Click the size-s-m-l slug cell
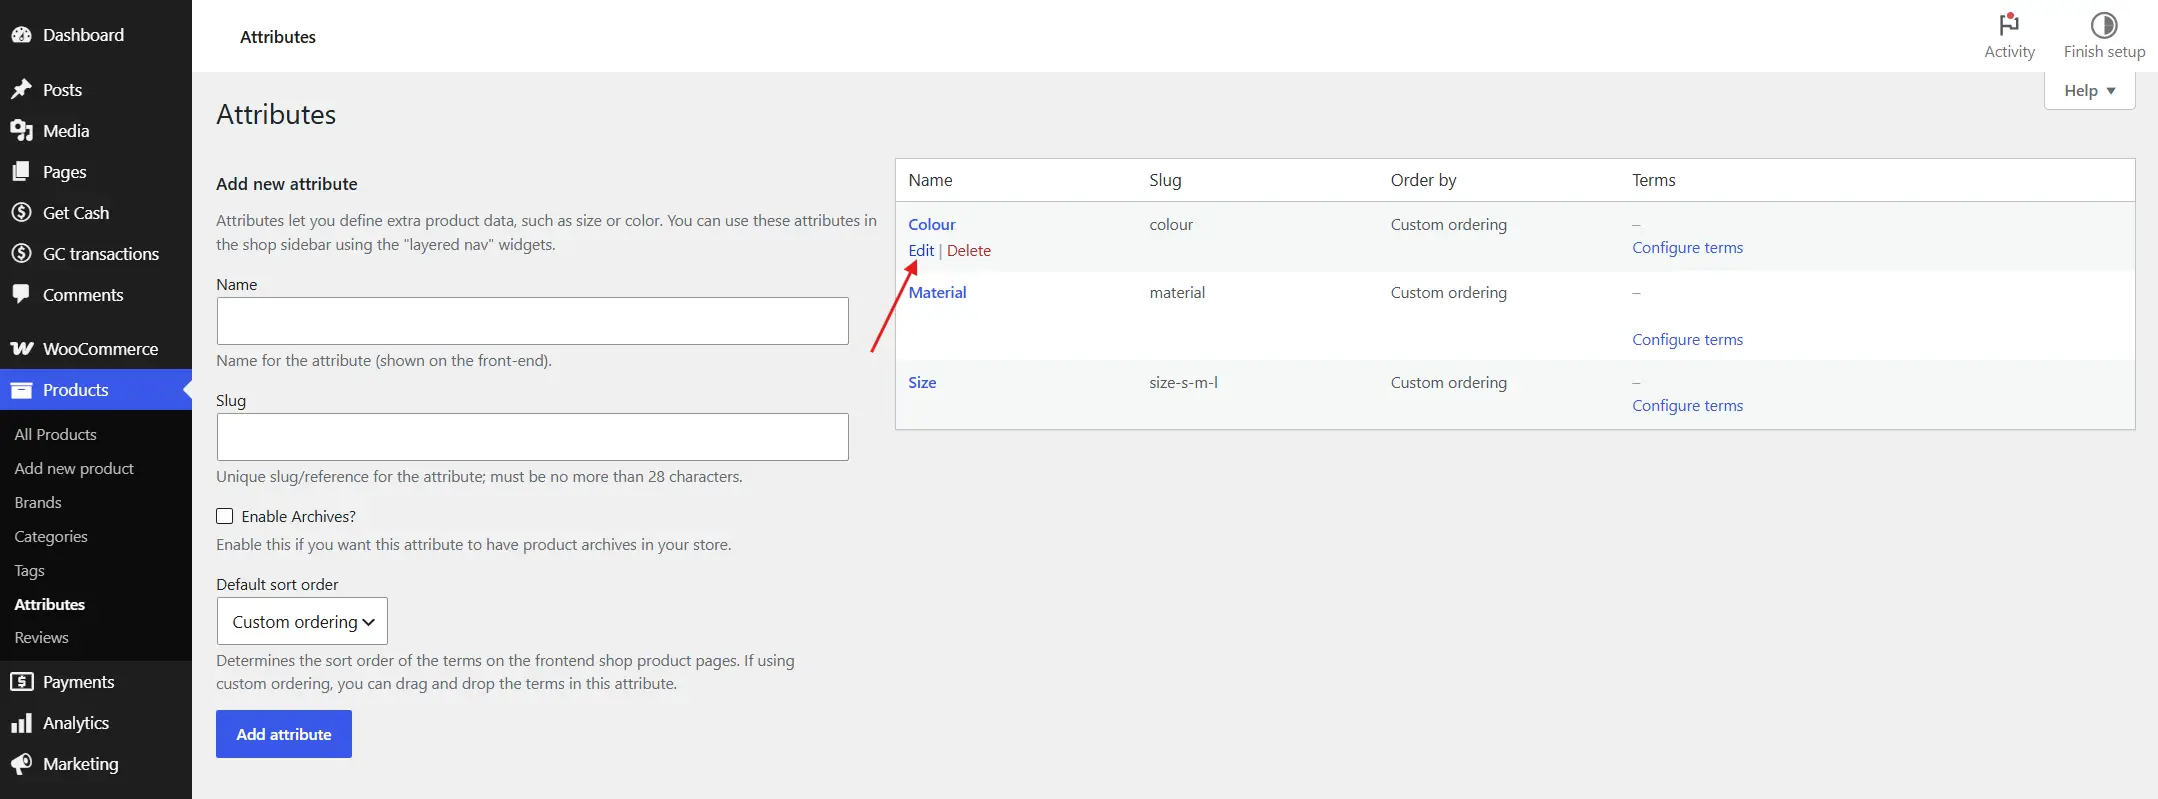 [1183, 383]
